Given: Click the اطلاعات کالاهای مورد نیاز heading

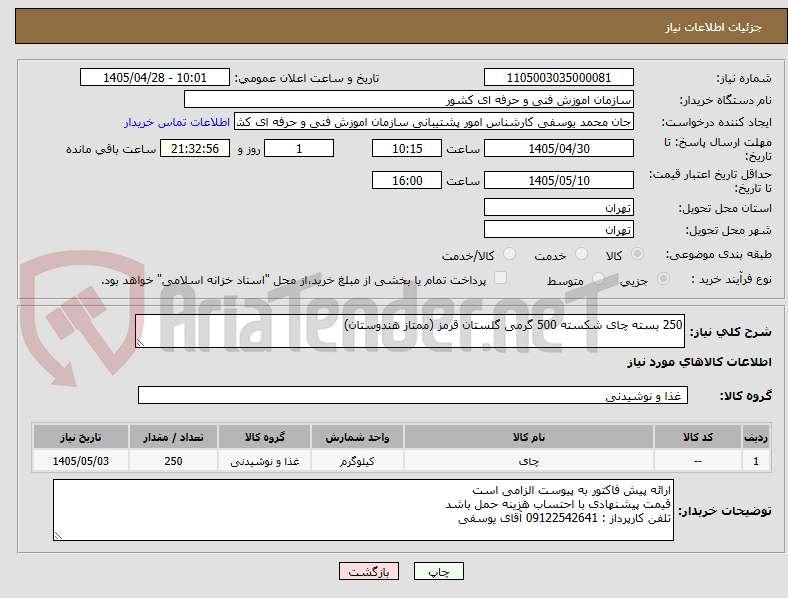Looking at the screenshot, I should 699,362.
